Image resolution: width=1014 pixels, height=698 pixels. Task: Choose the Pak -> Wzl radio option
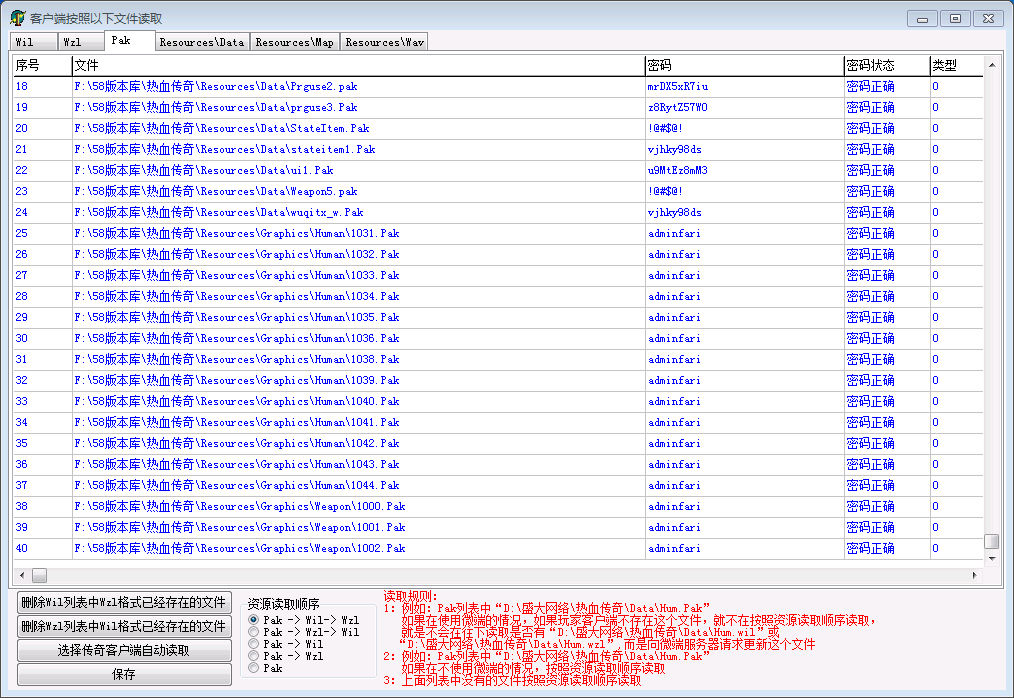pos(285,656)
